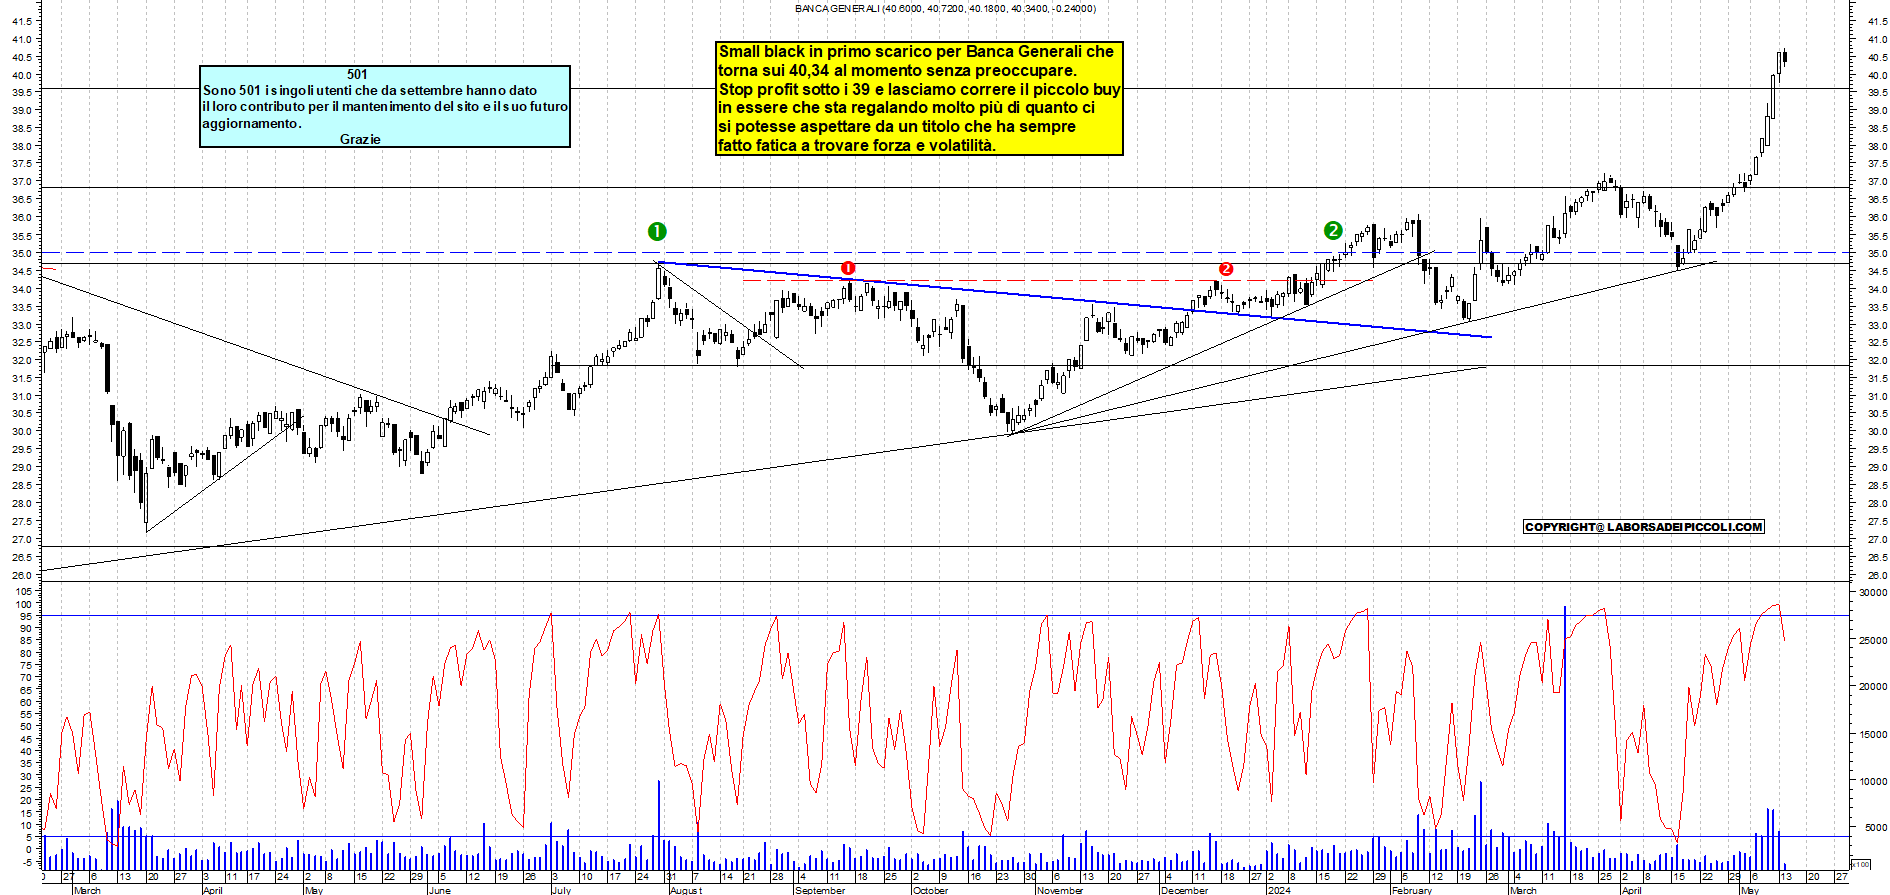Select the red circle marker numbered 2
This screenshot has width=1890, height=895.
point(1226,269)
